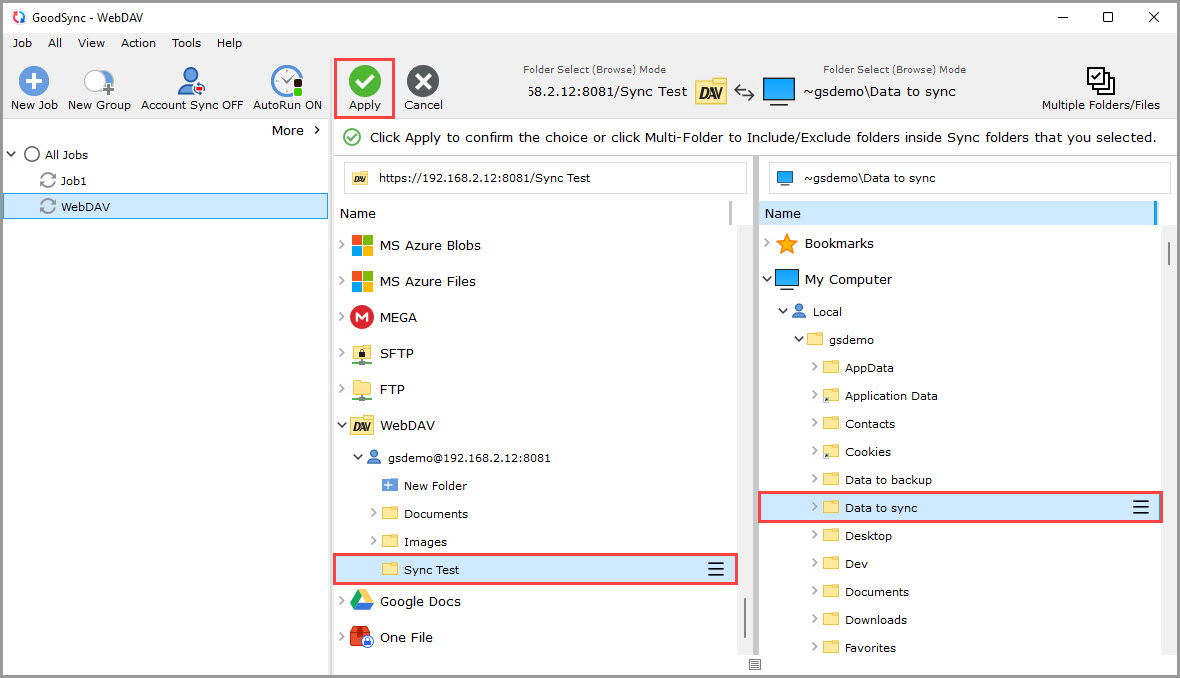Click the left pane vertical scrollbar
Screen dimensions: 1180x678
pos(745,617)
